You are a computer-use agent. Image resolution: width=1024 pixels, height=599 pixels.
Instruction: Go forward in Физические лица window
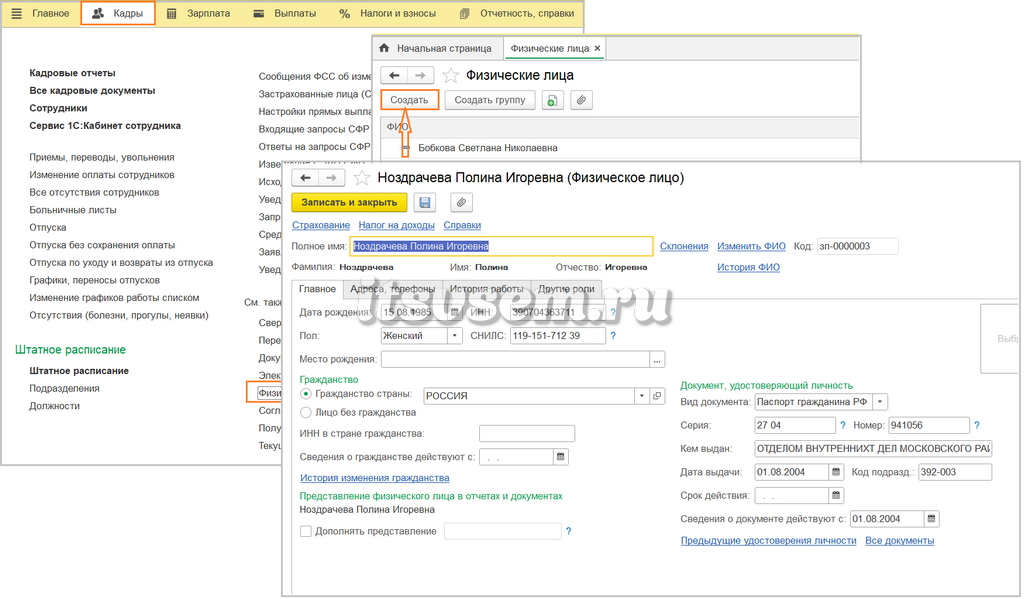(x=420, y=75)
